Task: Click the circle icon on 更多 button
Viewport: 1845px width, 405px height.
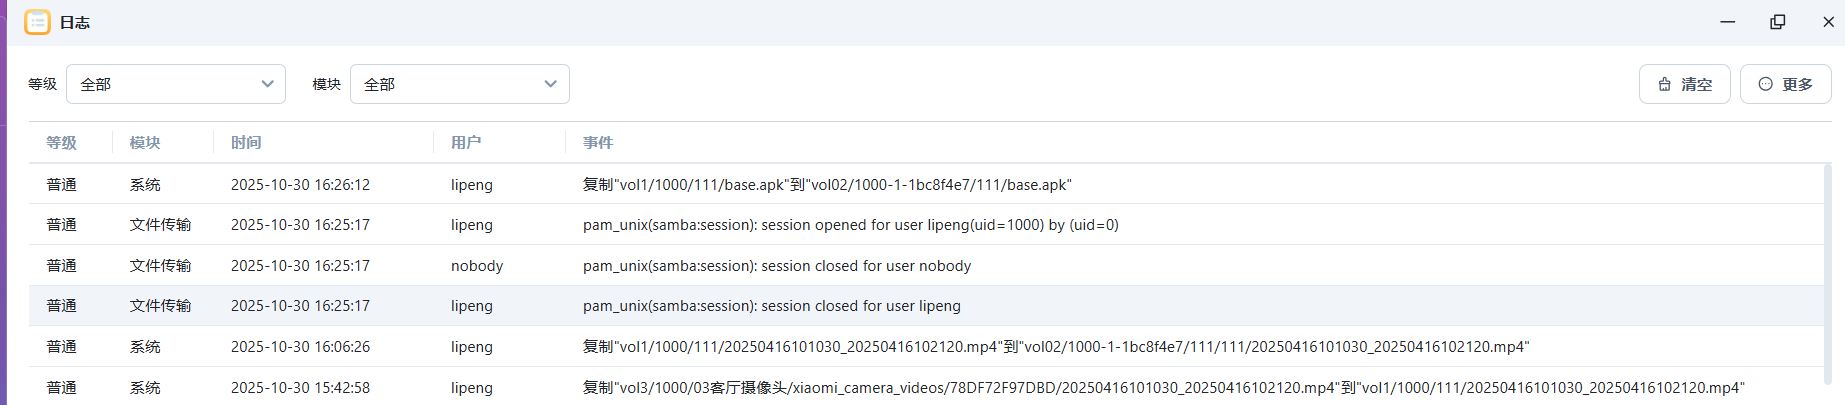Action: tap(1765, 84)
